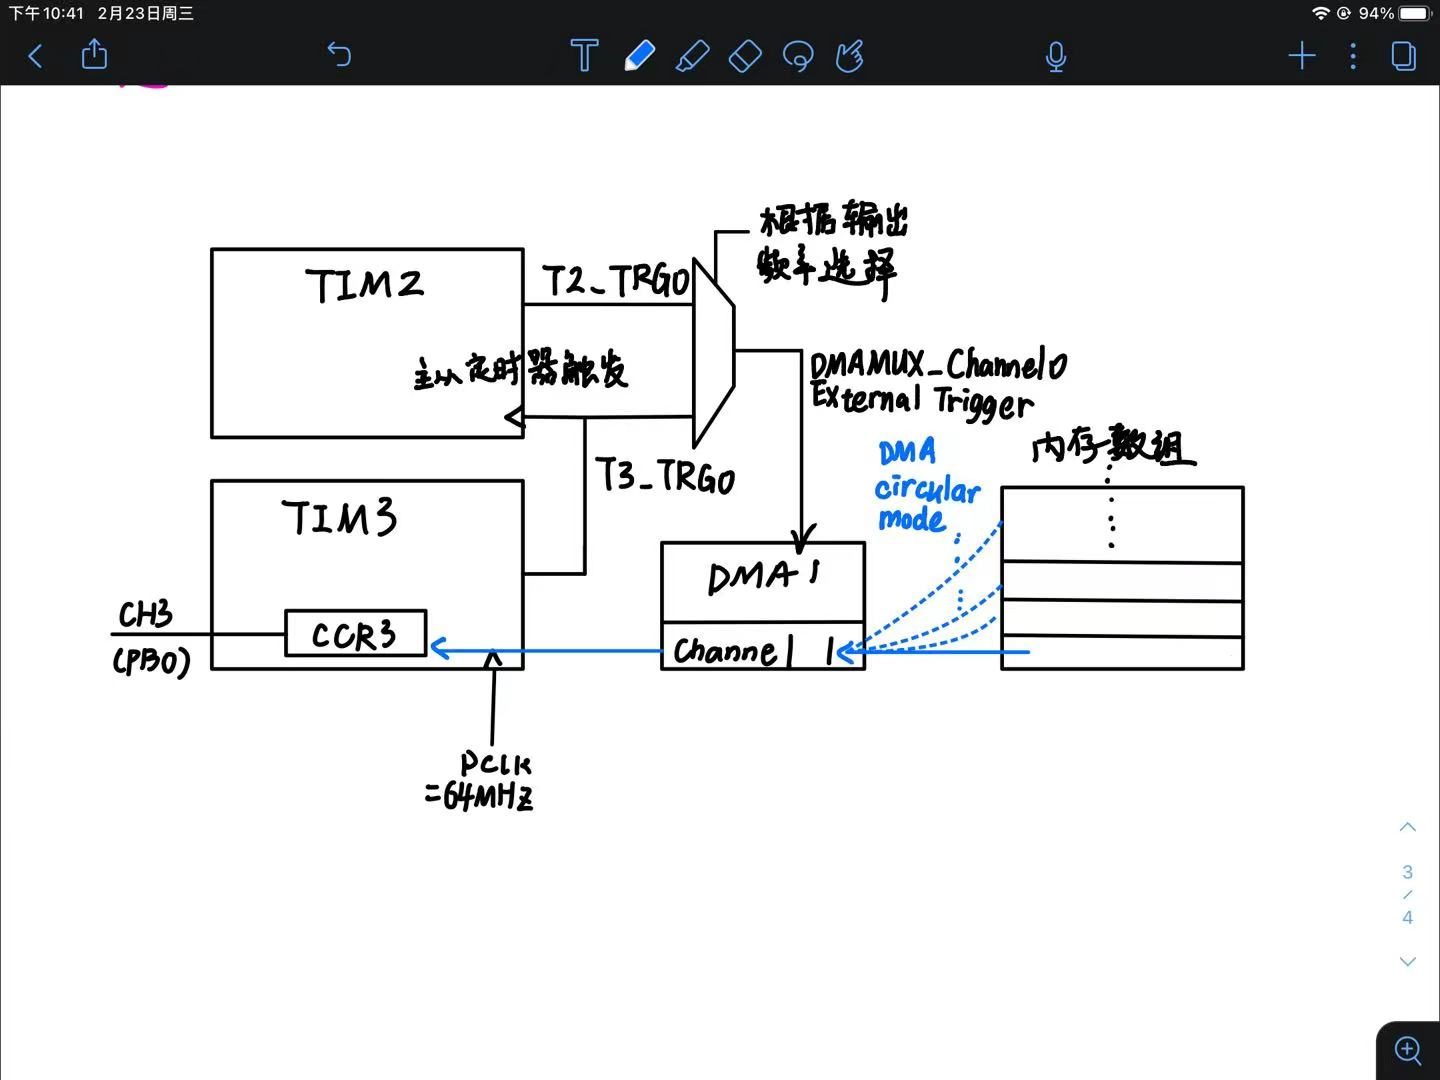The width and height of the screenshot is (1440, 1080).
Task: Tap the 3/4 page number indicator
Action: 1407,894
